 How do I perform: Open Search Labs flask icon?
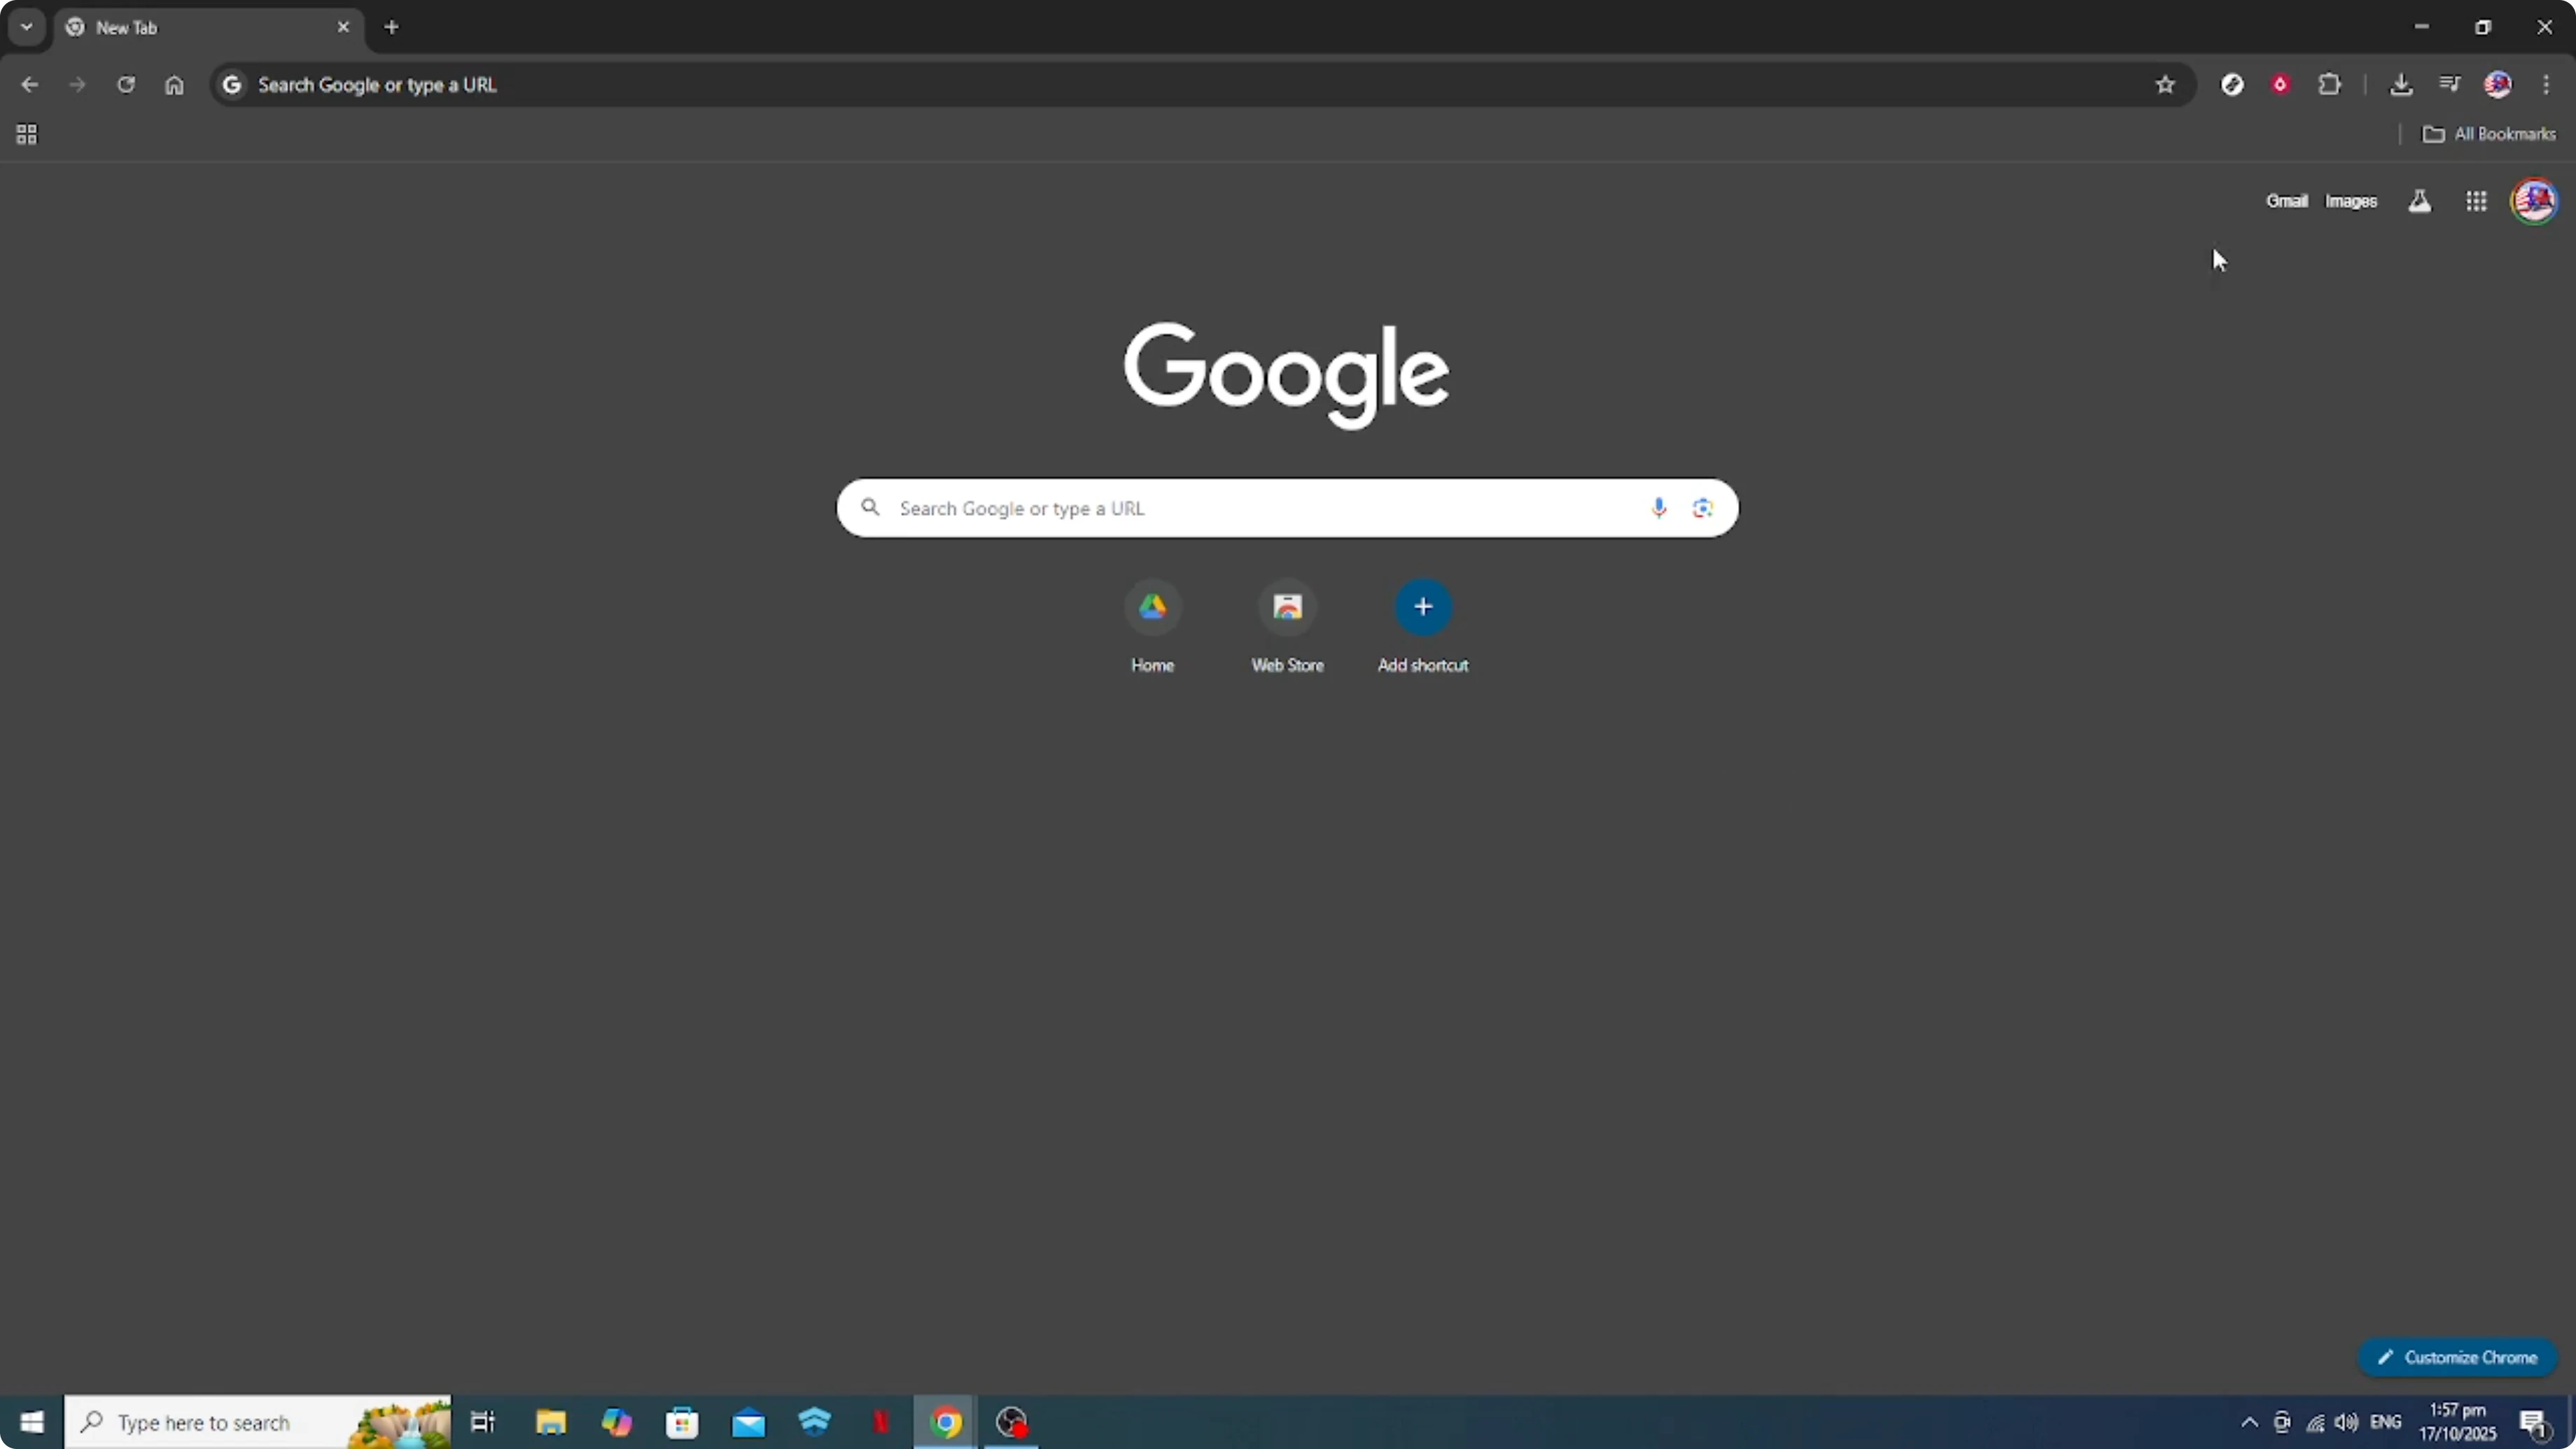[x=2419, y=201]
